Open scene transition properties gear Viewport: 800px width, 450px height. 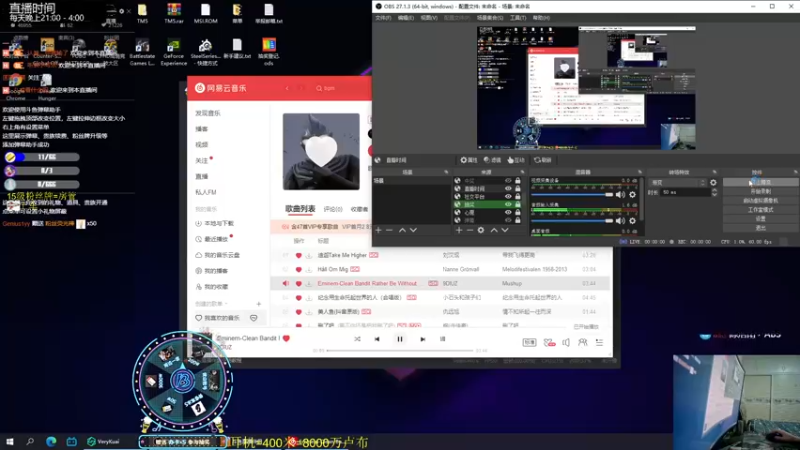coord(713,183)
